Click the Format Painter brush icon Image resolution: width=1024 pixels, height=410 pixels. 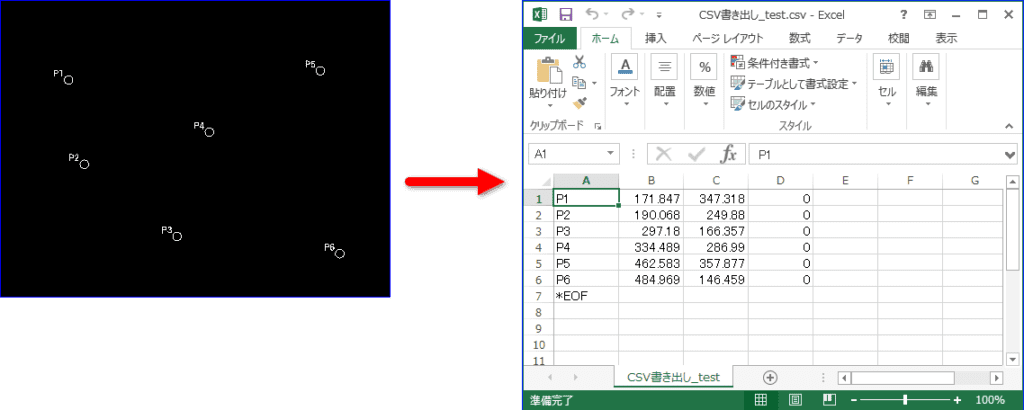pos(579,103)
